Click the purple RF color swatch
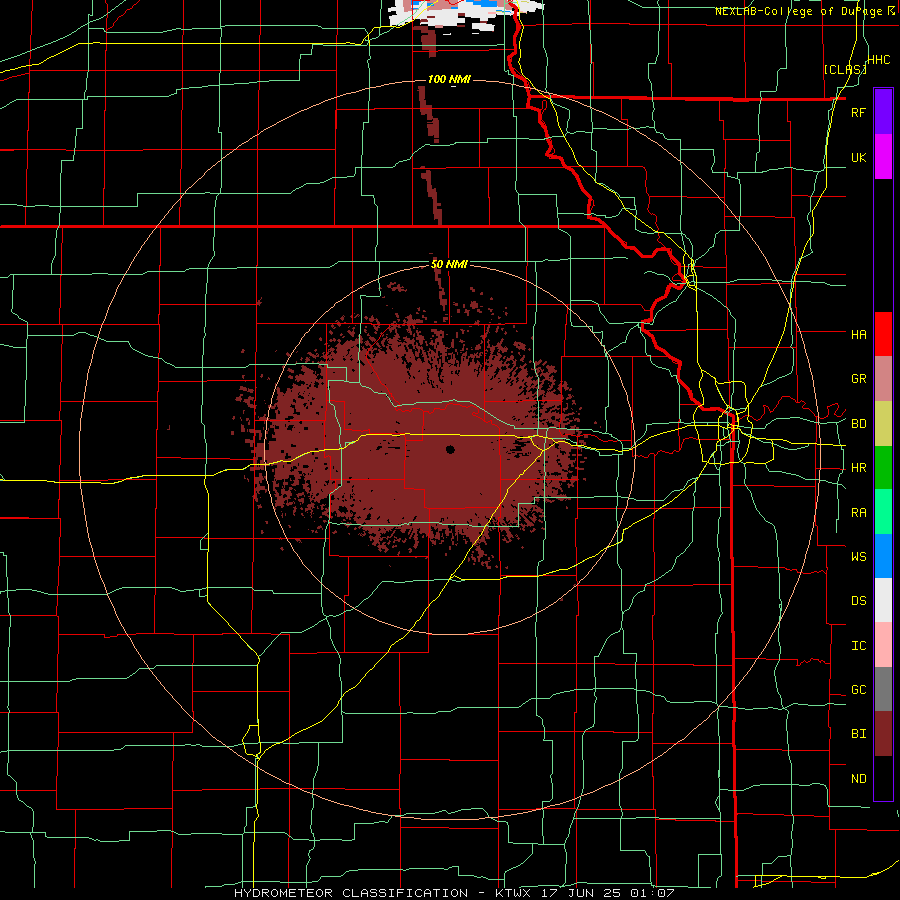The width and height of the screenshot is (900, 900). click(x=883, y=112)
